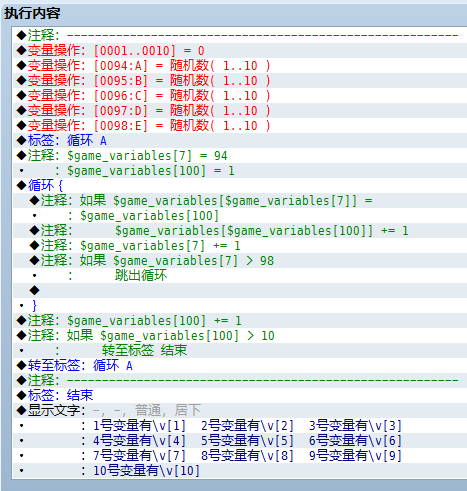Image resolution: width=467 pixels, height=491 pixels.
Task: Click the 执行内容 panel heading
Action: pos(32,13)
